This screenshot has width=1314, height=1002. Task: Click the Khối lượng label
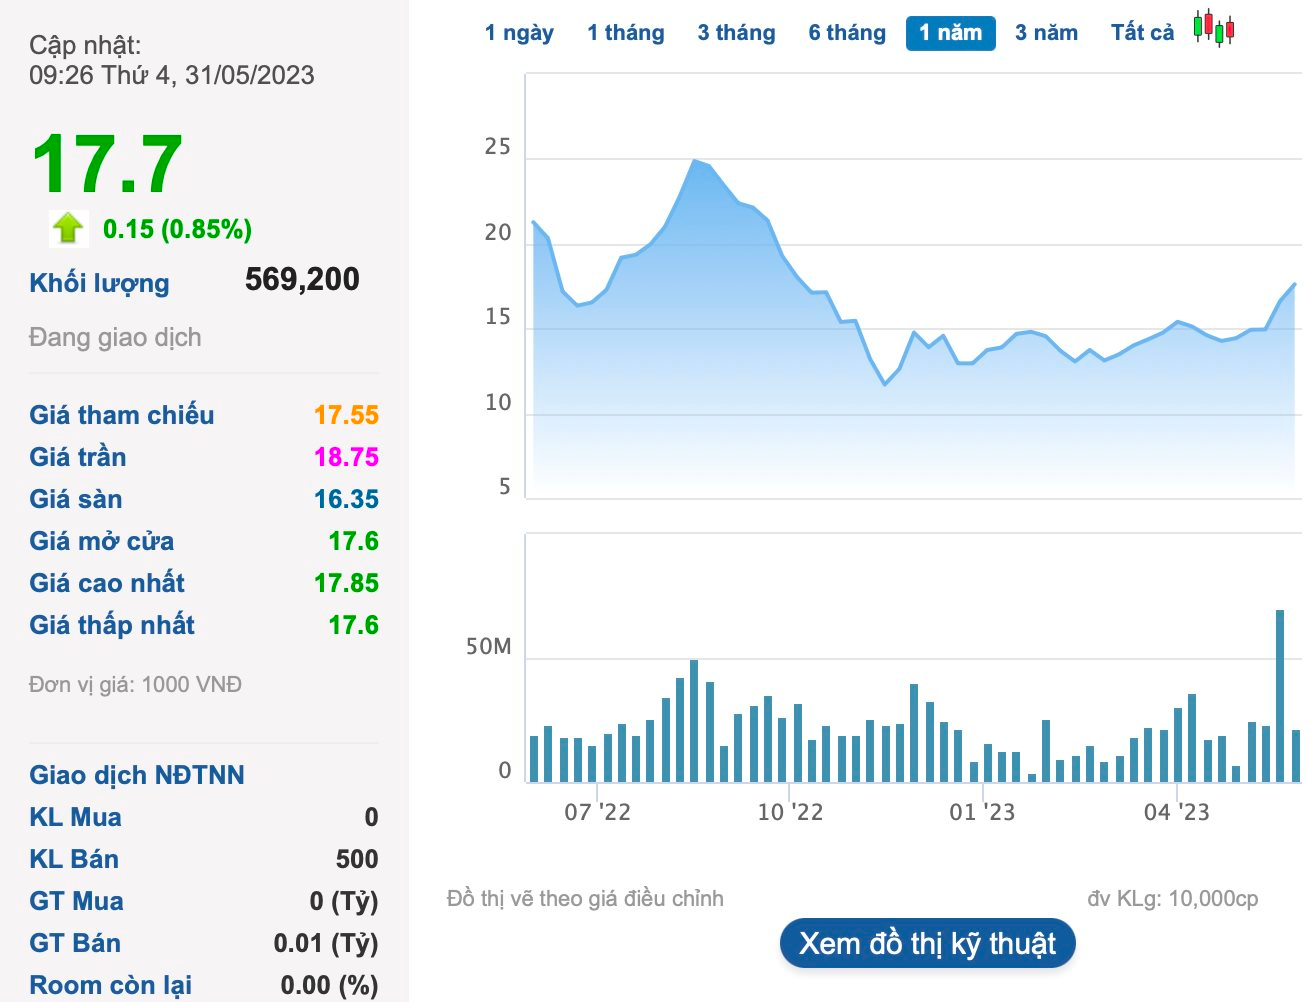point(100,283)
